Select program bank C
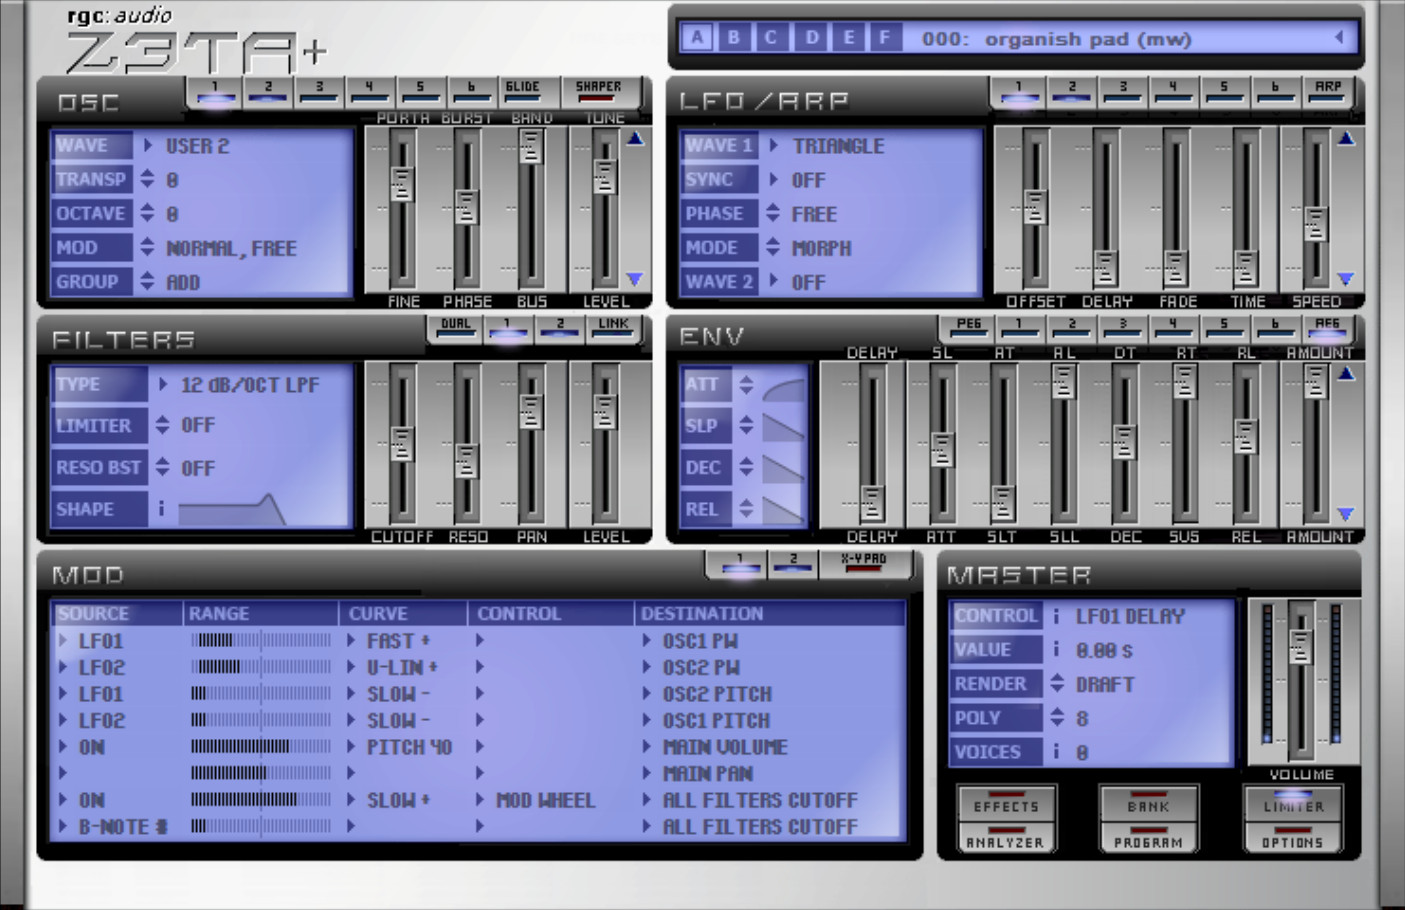The width and height of the screenshot is (1405, 910). (x=771, y=38)
